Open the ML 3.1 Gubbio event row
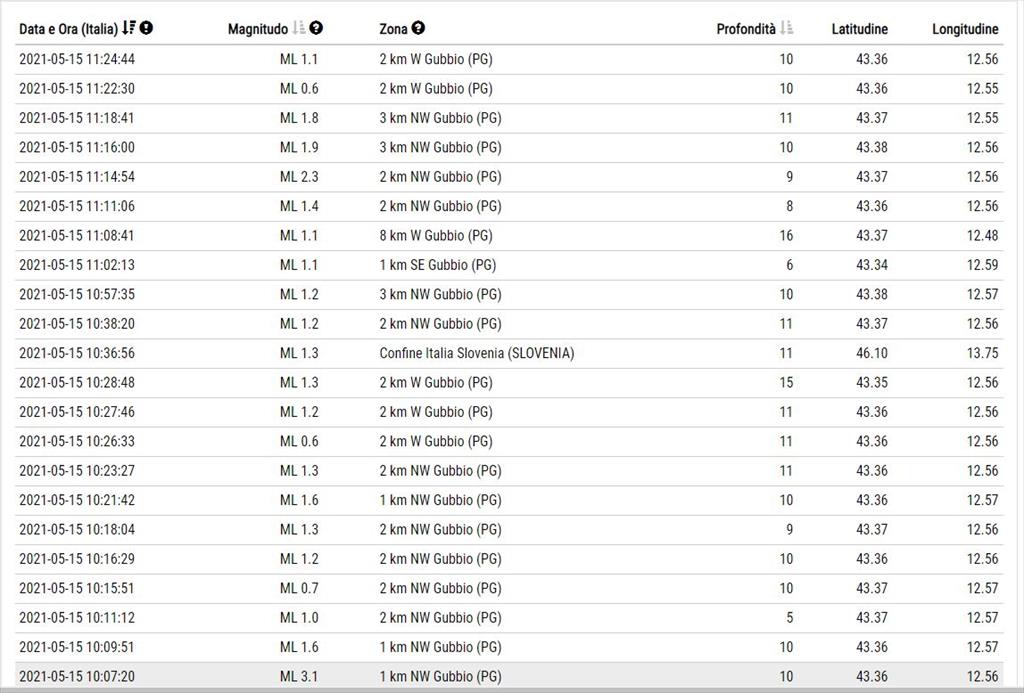 click(x=509, y=676)
